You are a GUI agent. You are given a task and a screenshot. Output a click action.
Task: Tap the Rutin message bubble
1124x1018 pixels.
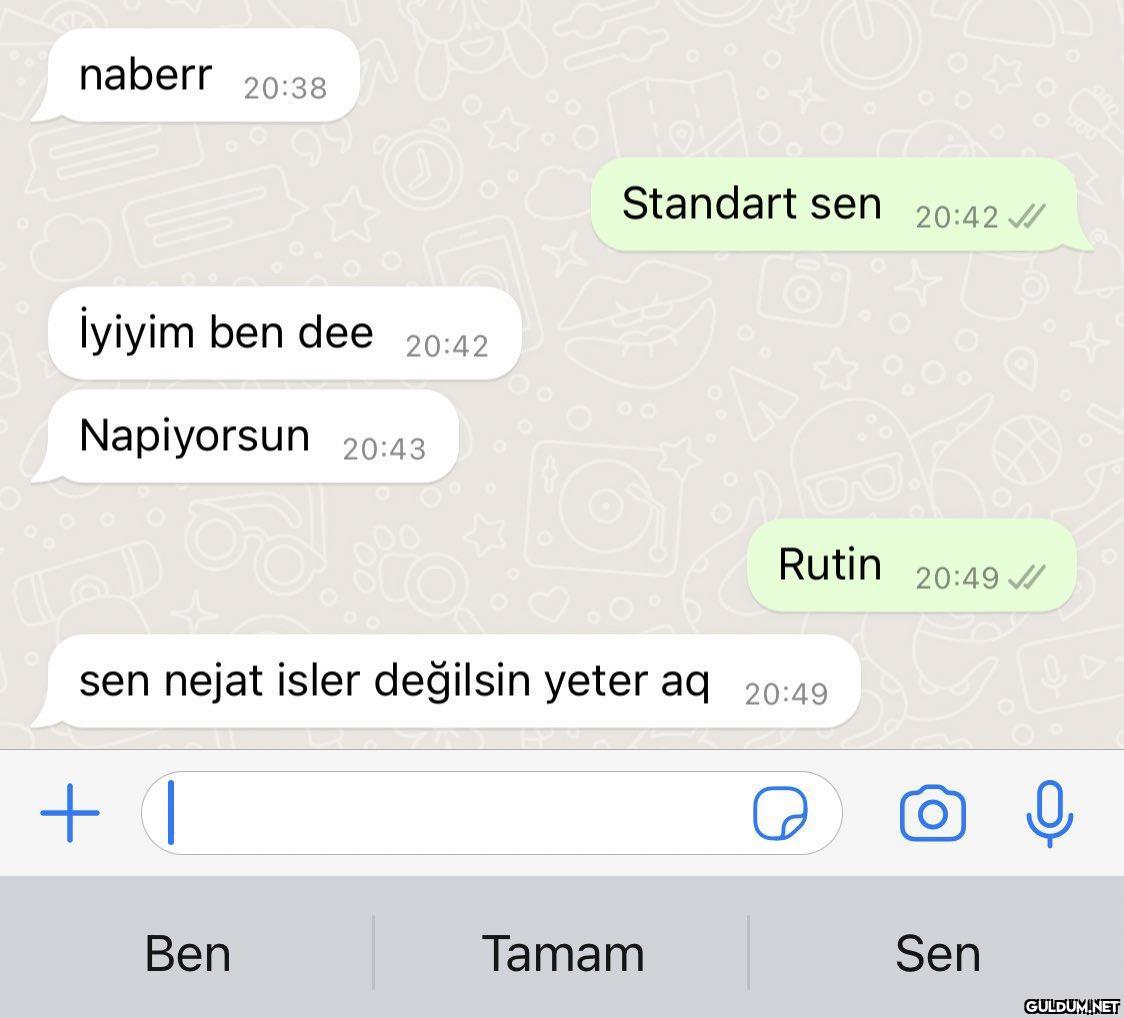[x=912, y=566]
